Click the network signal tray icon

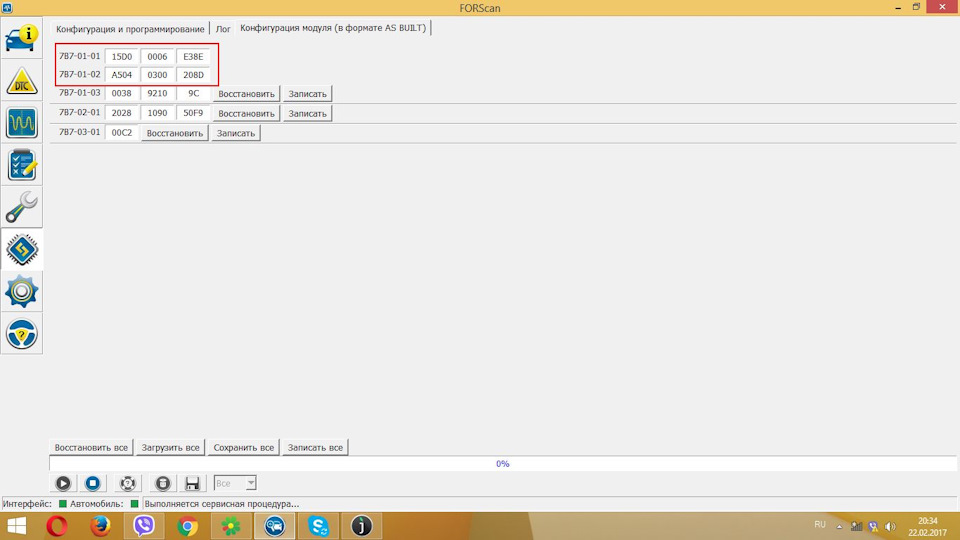(x=857, y=527)
